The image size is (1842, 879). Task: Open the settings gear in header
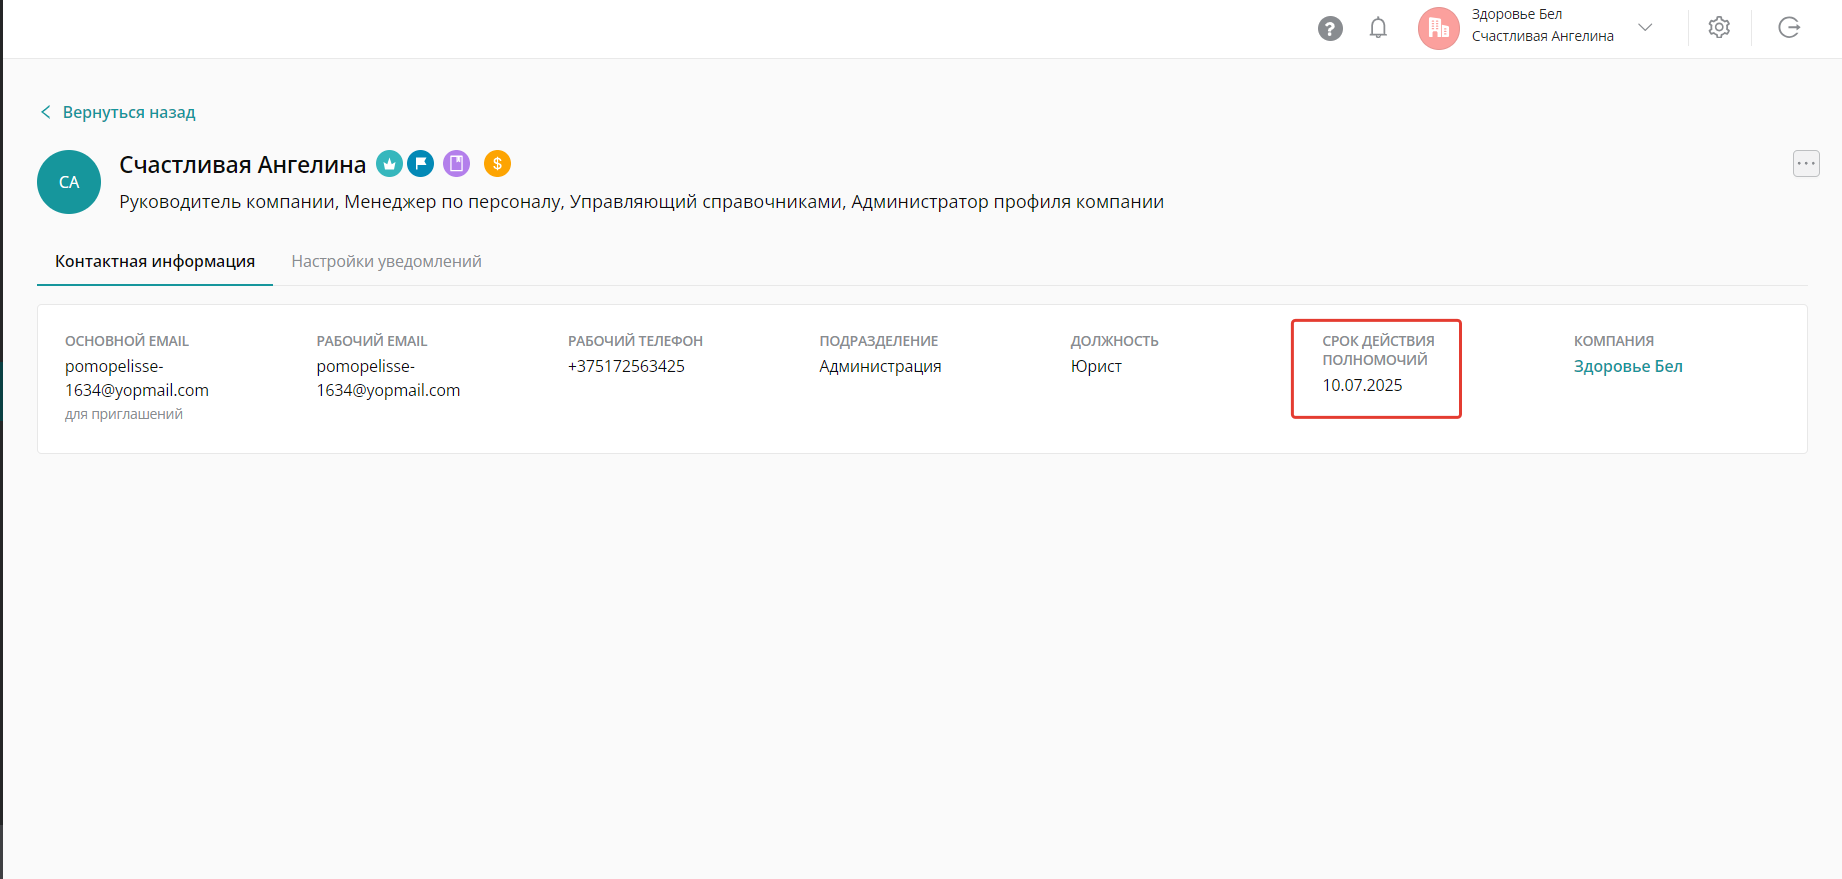coord(1719,28)
